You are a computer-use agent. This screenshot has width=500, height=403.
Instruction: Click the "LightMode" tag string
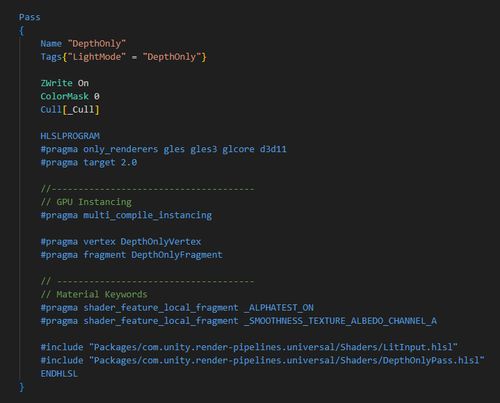(x=97, y=57)
